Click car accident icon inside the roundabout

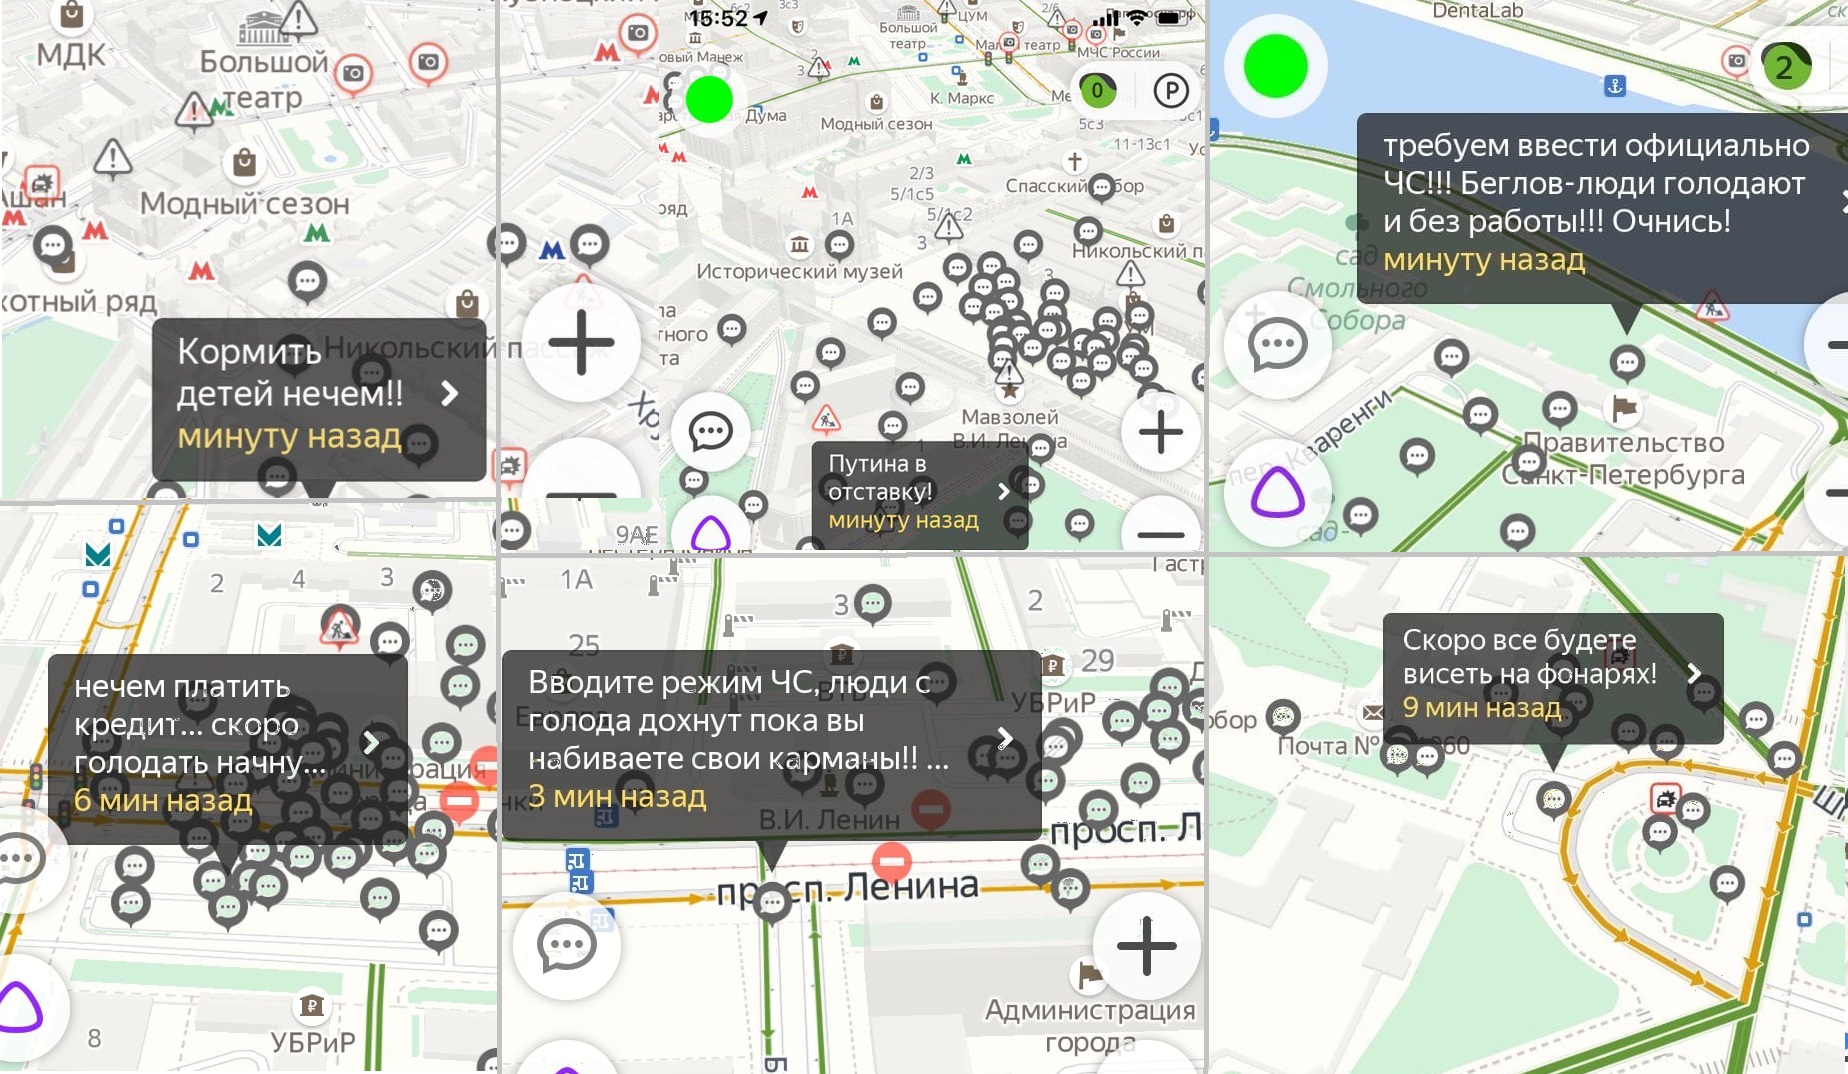coord(1665,798)
